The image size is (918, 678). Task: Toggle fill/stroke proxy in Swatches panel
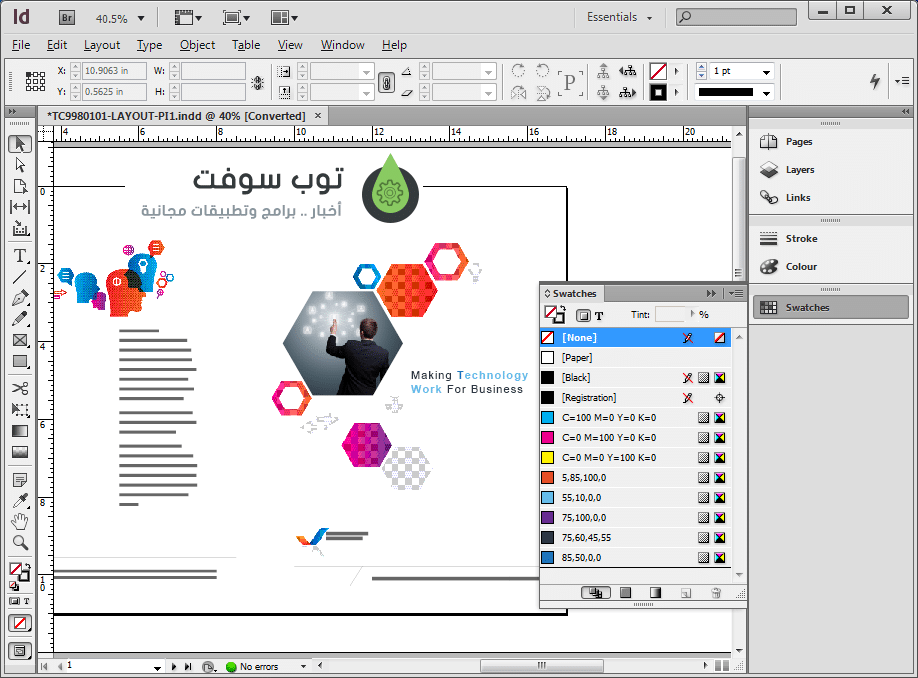tap(554, 314)
